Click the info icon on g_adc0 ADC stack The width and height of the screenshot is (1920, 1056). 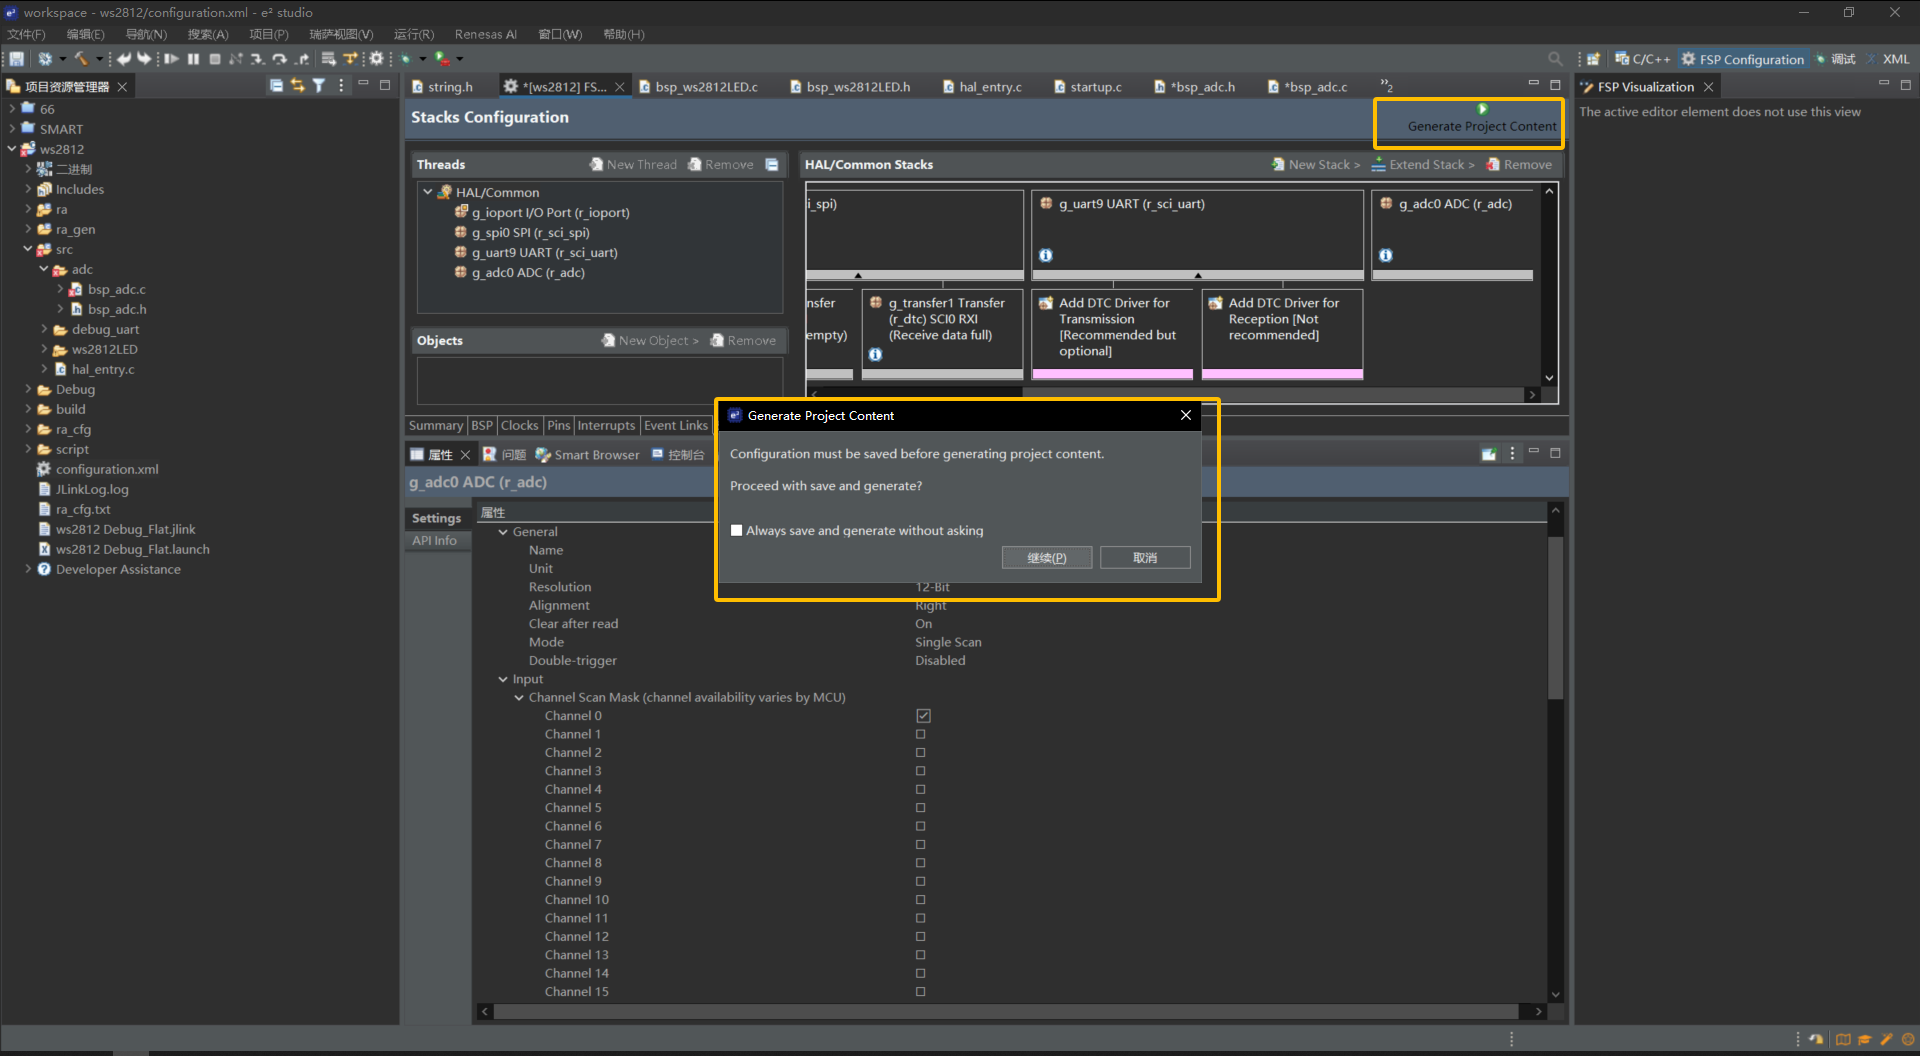(1385, 255)
